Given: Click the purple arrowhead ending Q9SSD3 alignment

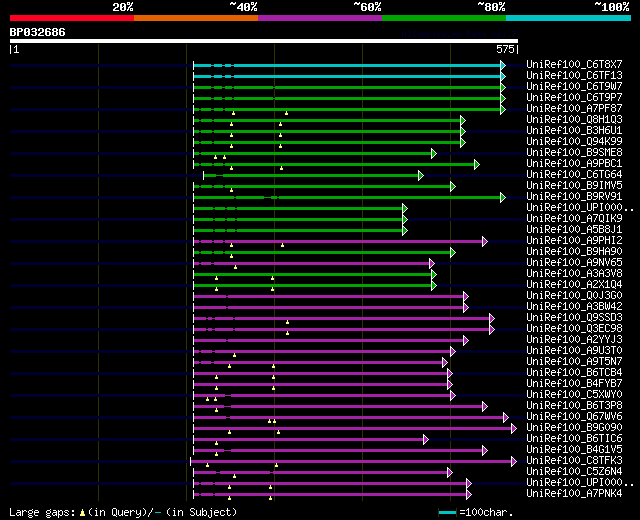Looking at the screenshot, I should 492,318.
